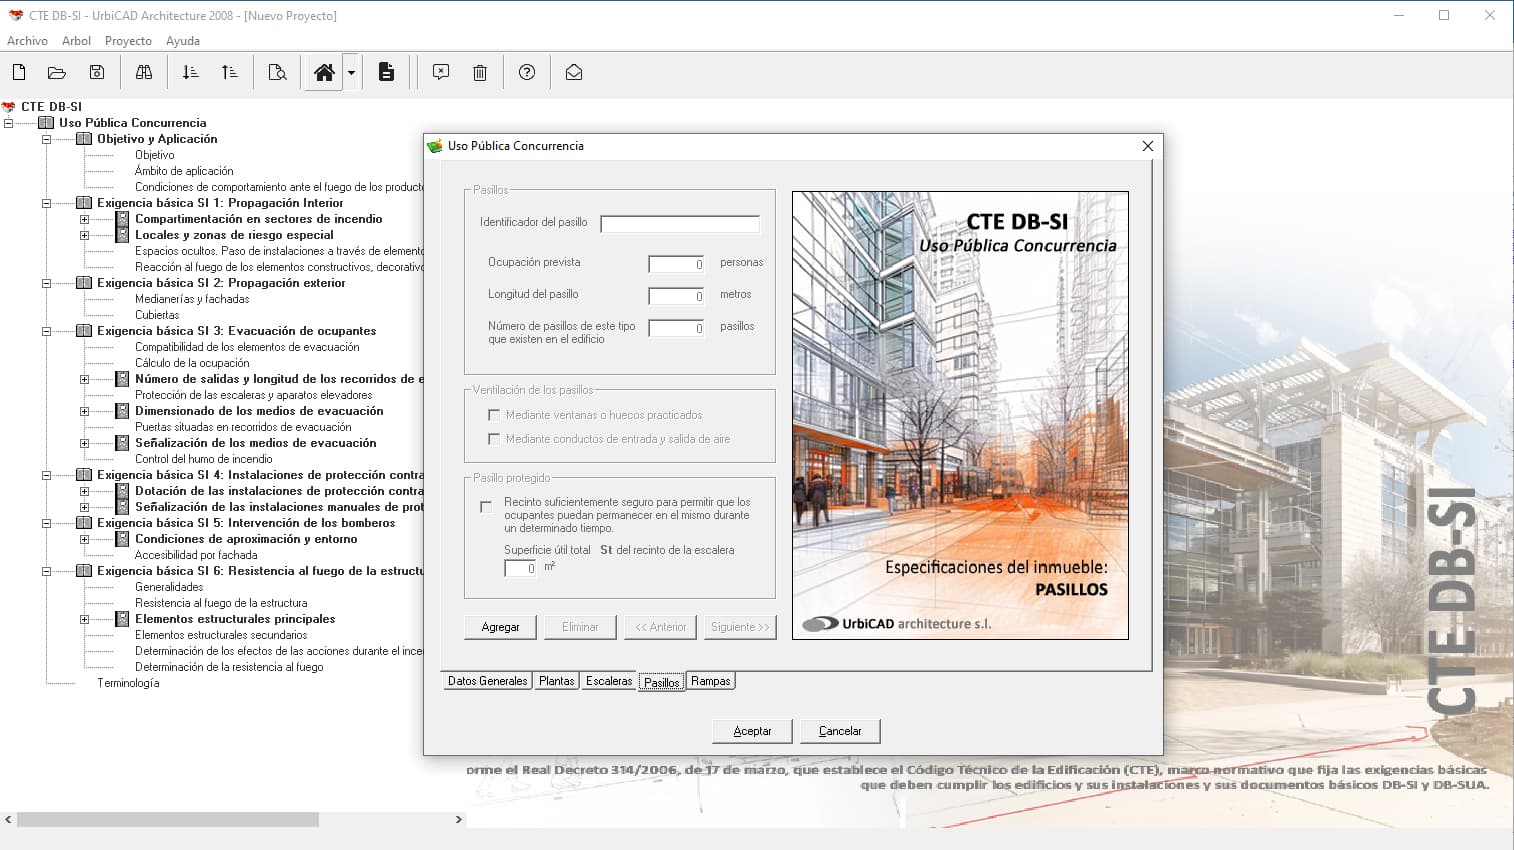Click the home building icon
The image size is (1514, 850).
coord(324,72)
